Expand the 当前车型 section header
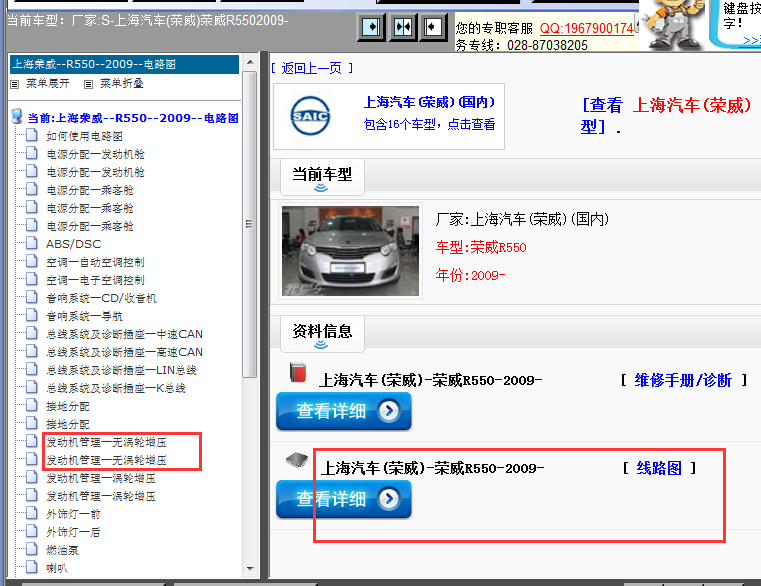This screenshot has width=761, height=586. (322, 177)
